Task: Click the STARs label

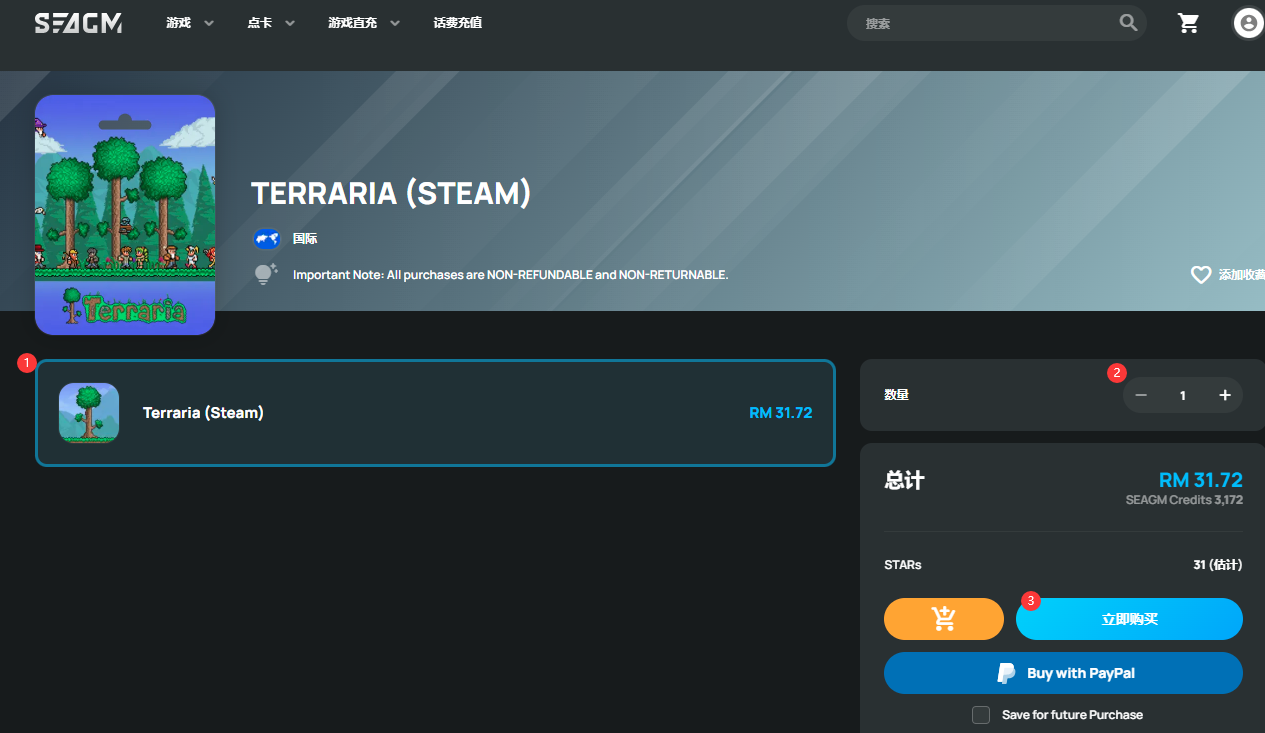Action: coord(903,565)
